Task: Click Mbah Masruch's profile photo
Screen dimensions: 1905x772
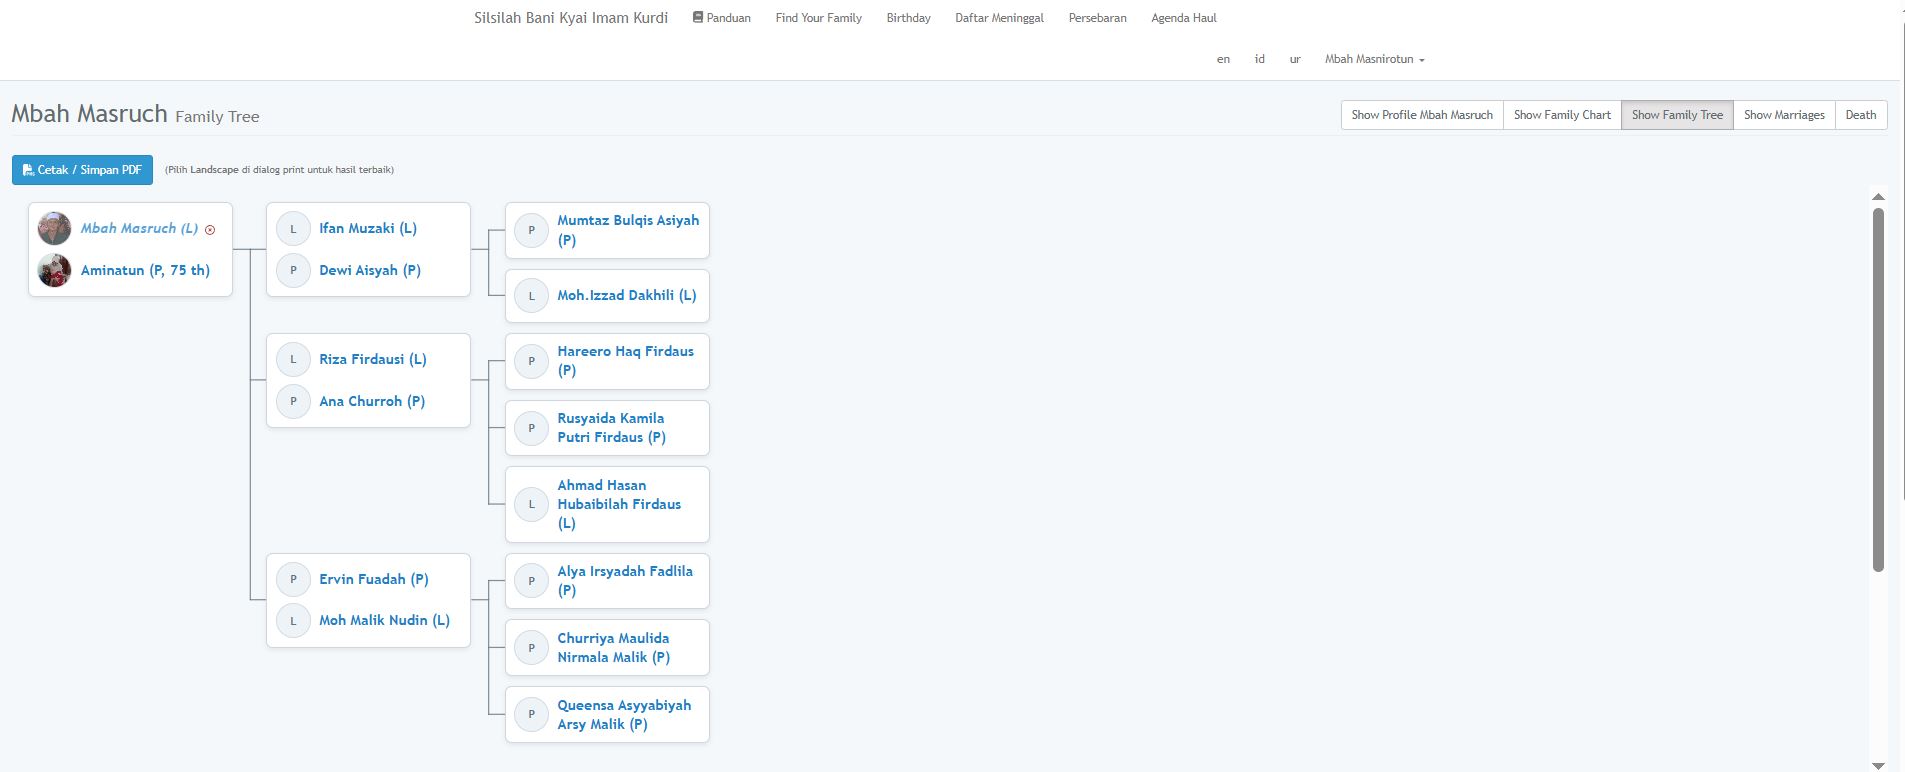Action: (x=54, y=228)
